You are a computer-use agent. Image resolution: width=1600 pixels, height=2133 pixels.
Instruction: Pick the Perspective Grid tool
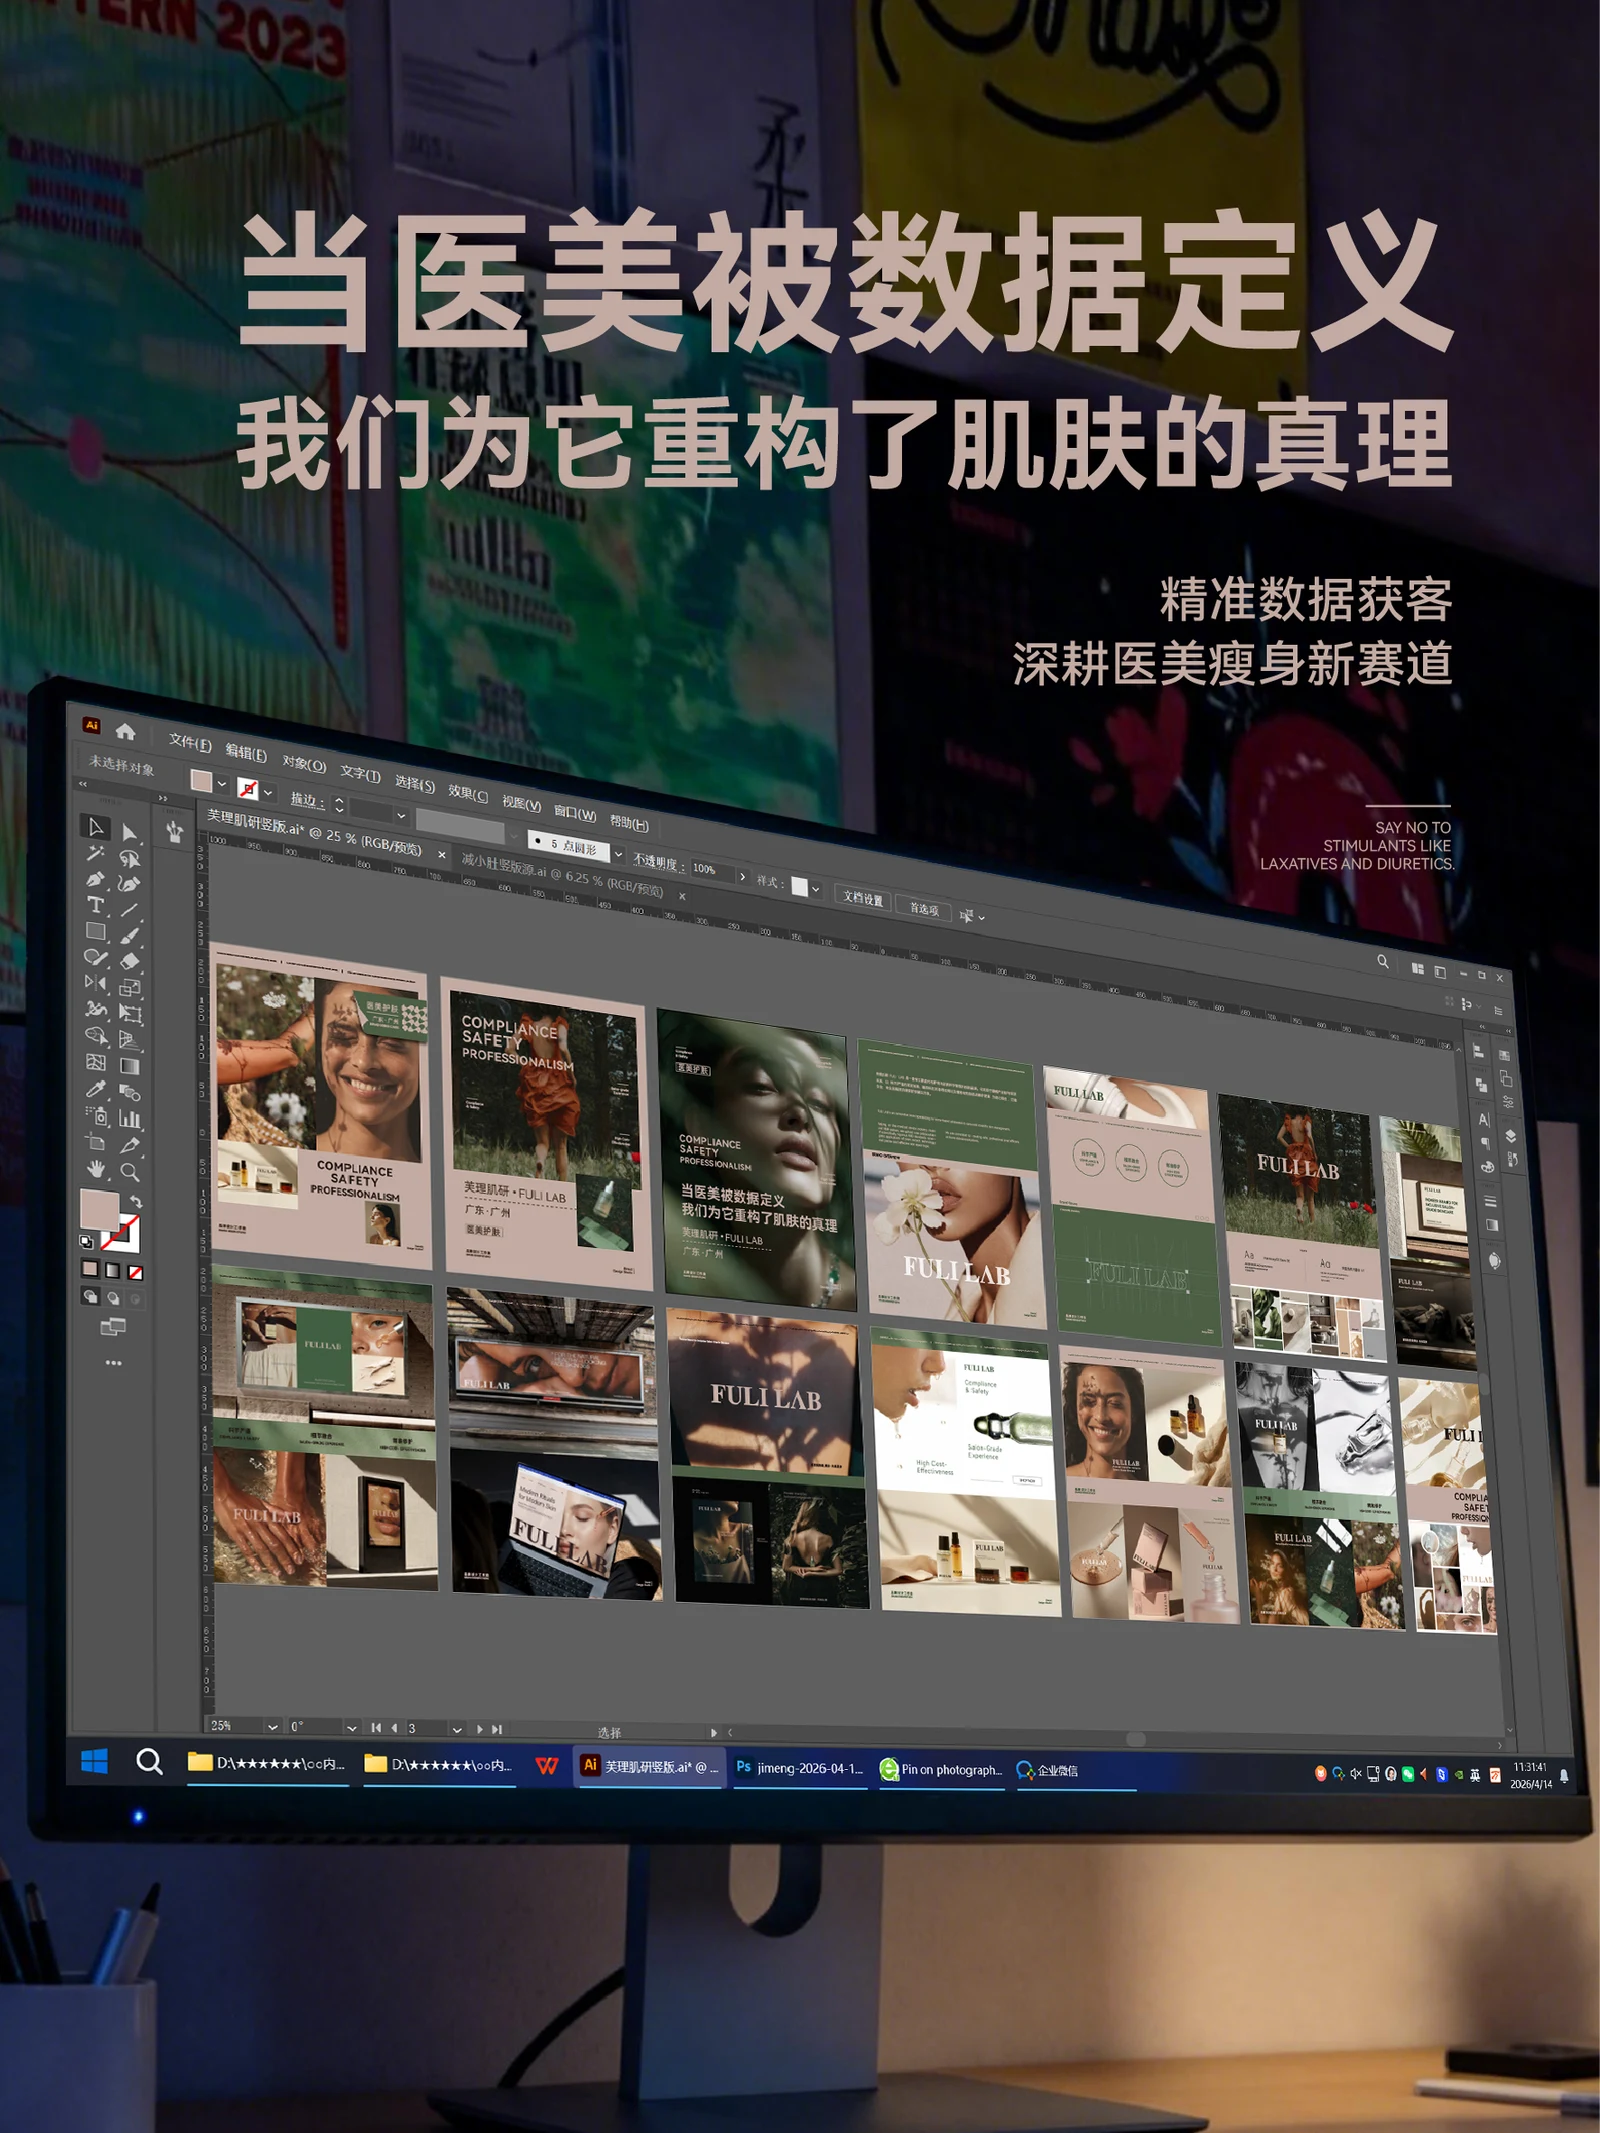pyautogui.click(x=129, y=1040)
